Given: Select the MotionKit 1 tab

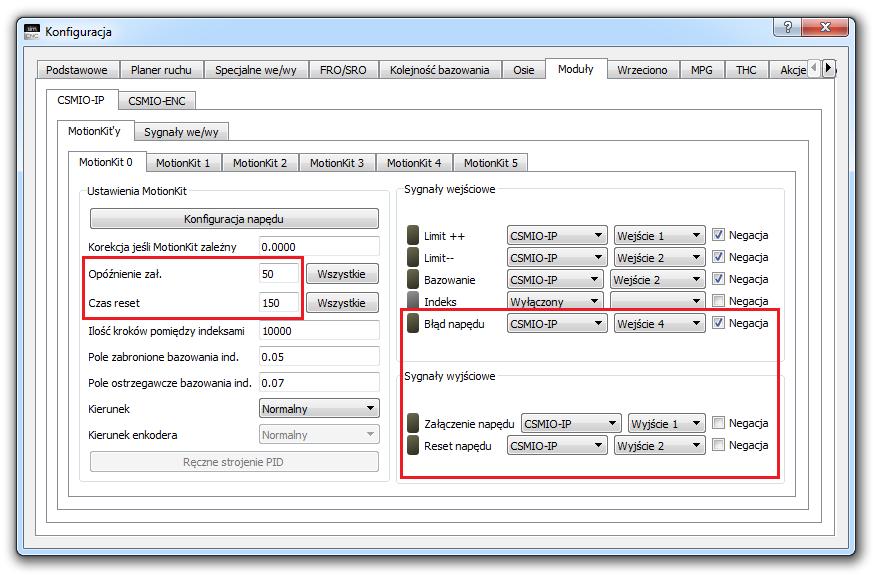Looking at the screenshot, I should click(183, 162).
